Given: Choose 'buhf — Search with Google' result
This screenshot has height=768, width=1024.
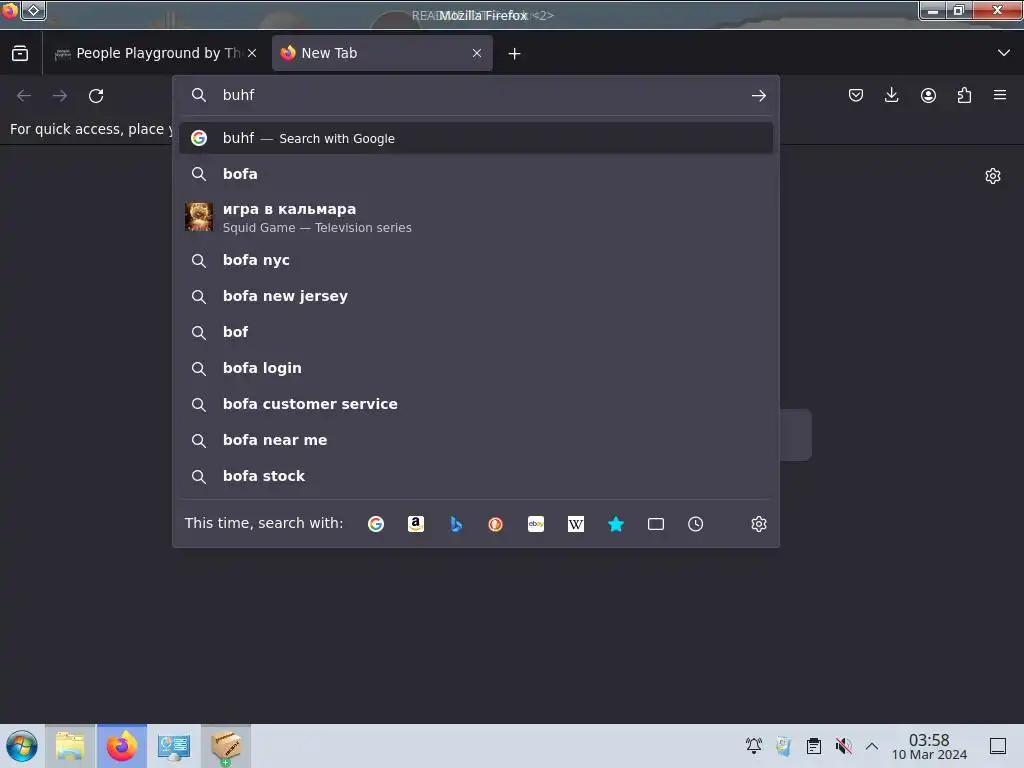Looking at the screenshot, I should tap(476, 138).
